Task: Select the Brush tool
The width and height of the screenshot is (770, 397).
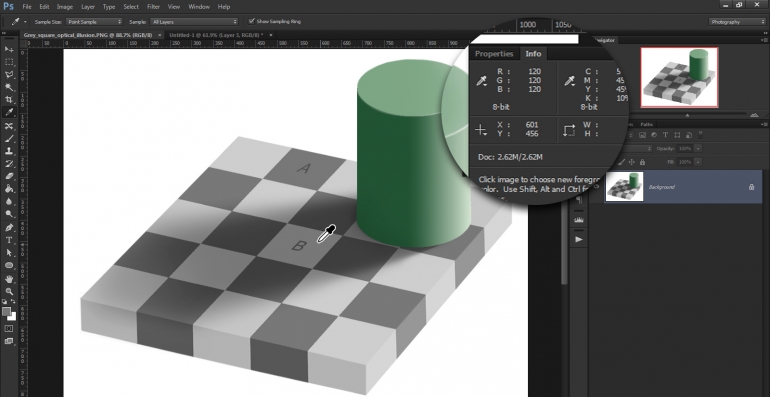Action: point(9,139)
